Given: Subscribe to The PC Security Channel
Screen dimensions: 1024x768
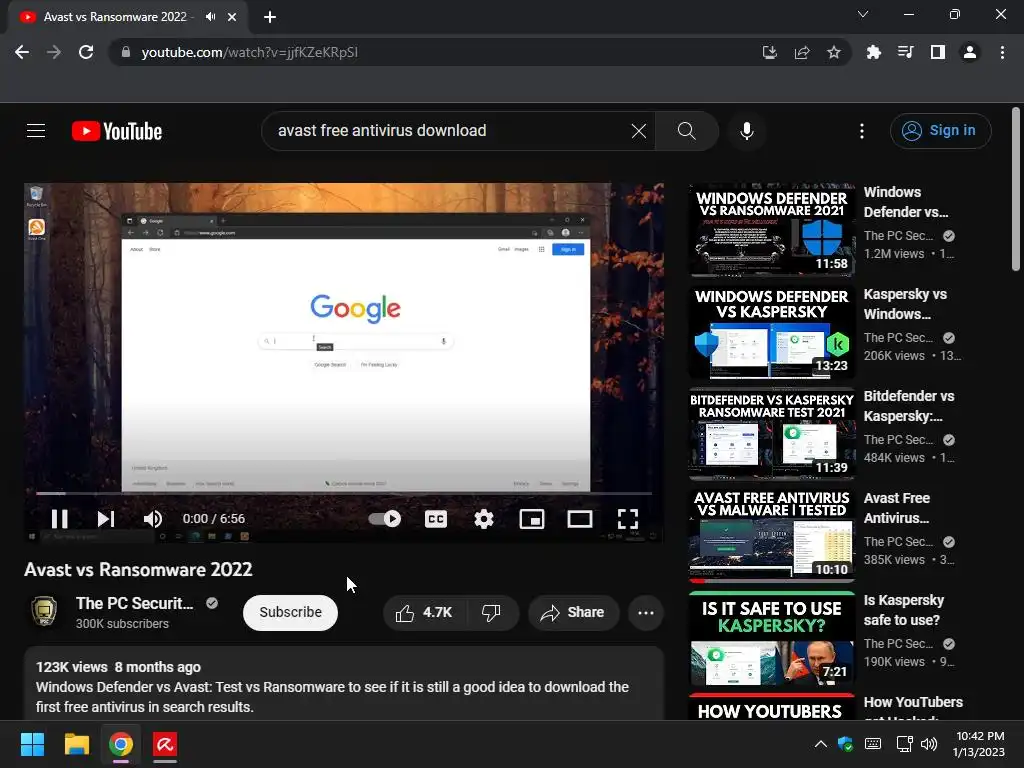Looking at the screenshot, I should click(x=291, y=613).
